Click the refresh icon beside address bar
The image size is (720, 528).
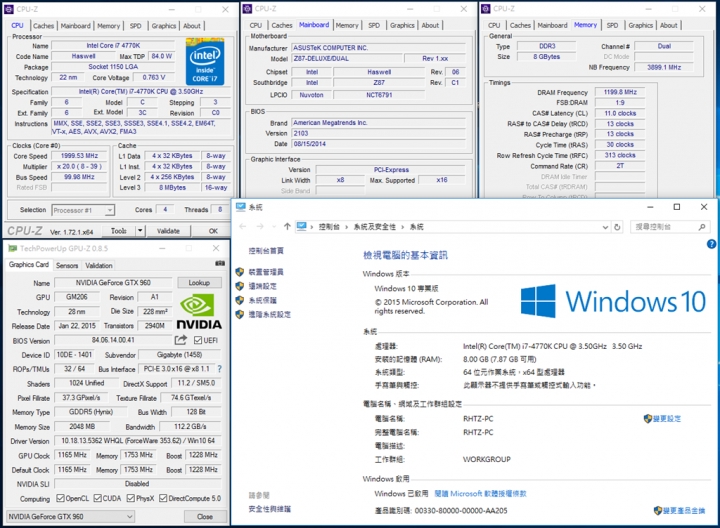pyautogui.click(x=618, y=227)
